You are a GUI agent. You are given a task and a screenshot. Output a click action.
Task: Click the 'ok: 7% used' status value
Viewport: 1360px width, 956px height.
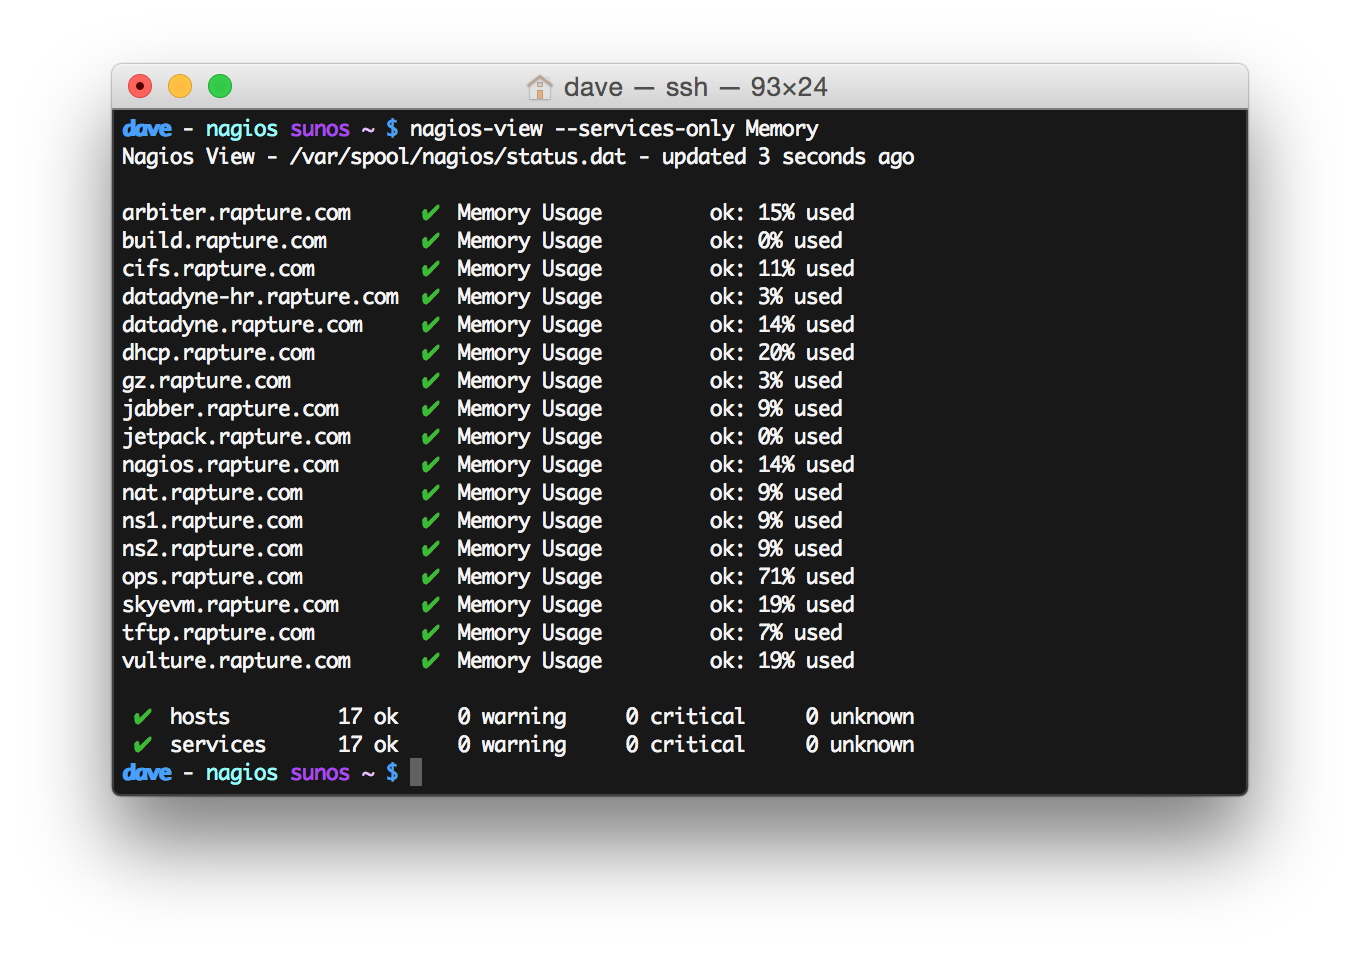click(776, 633)
